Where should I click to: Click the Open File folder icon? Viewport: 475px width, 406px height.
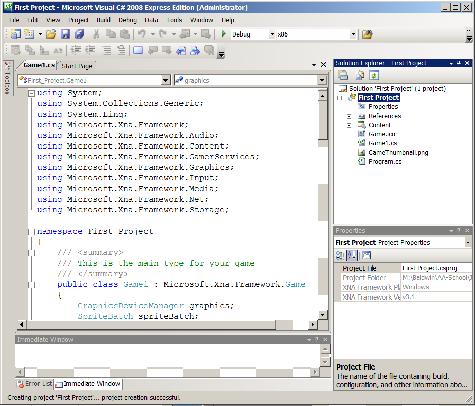point(51,34)
